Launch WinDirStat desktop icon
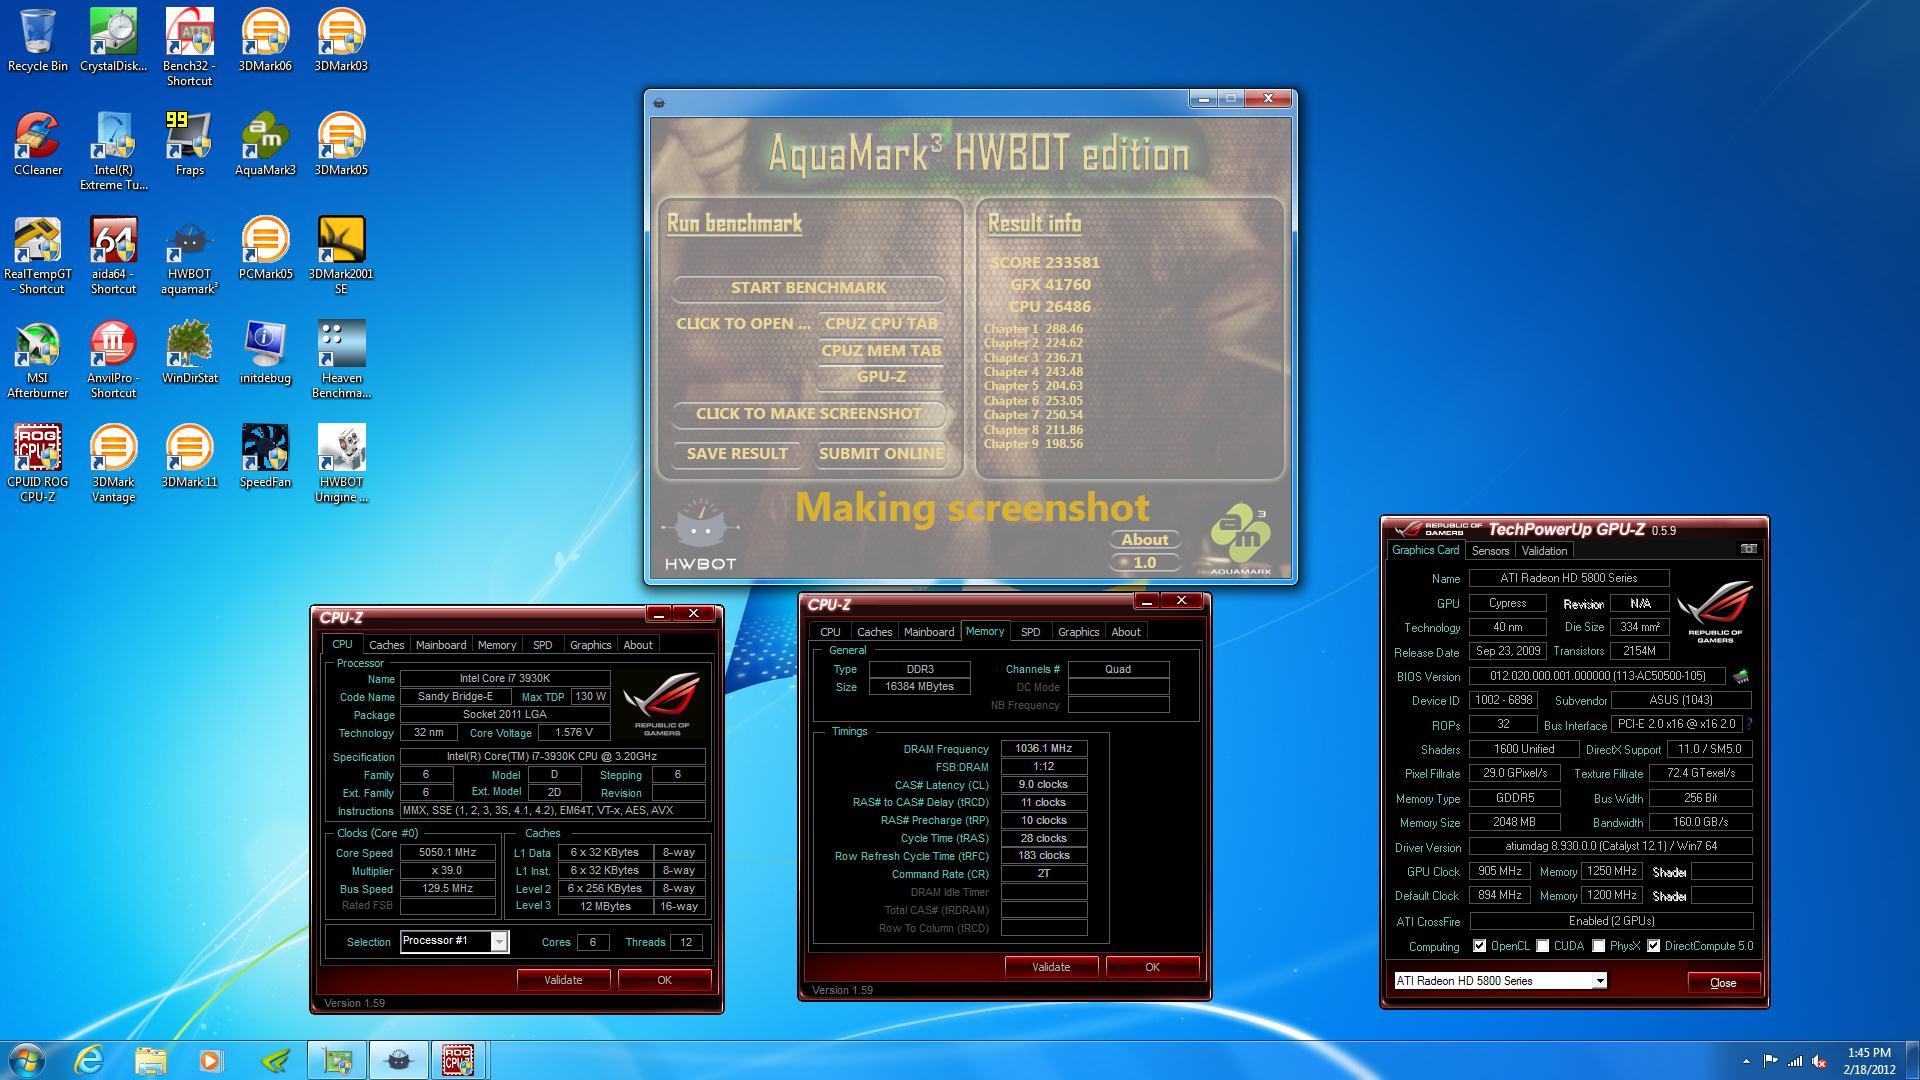1920x1080 pixels. [189, 352]
